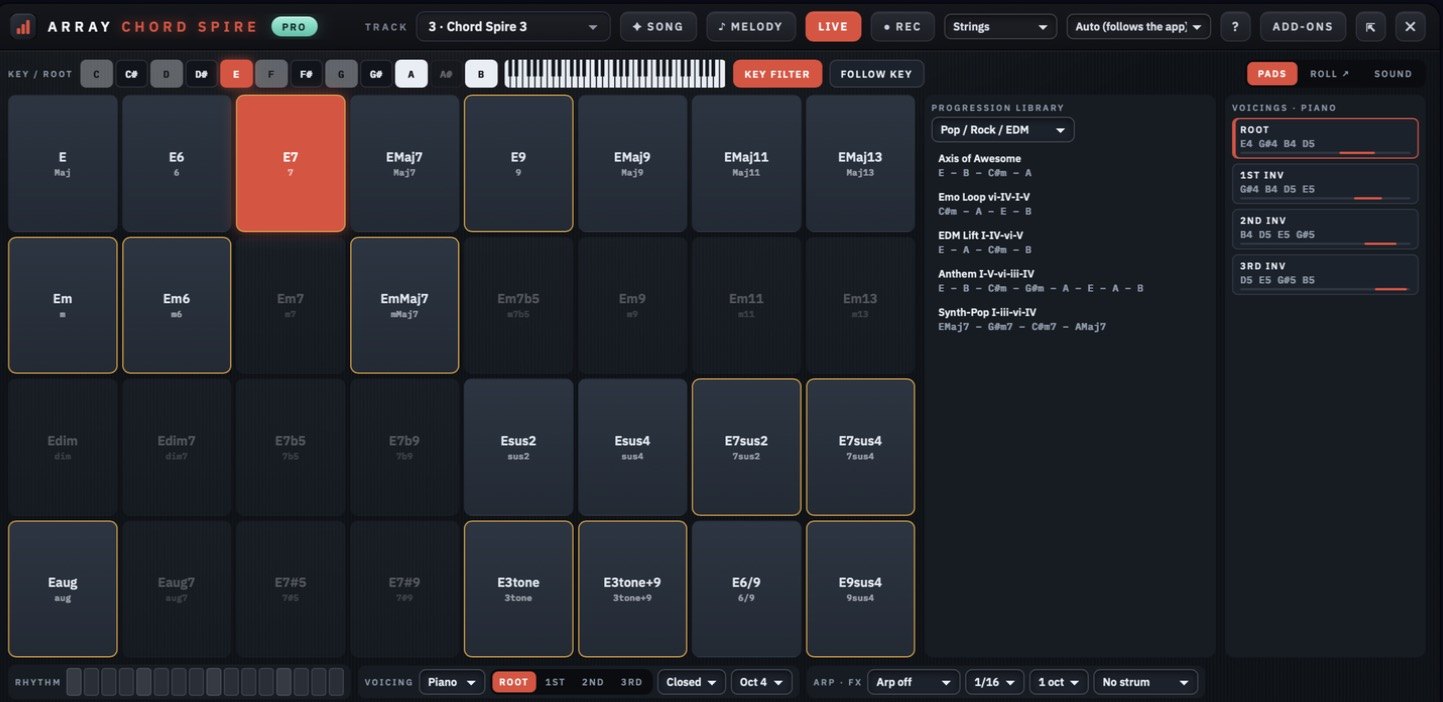The height and width of the screenshot is (702, 1443).
Task: Toggle the Follow Key button
Action: click(877, 74)
